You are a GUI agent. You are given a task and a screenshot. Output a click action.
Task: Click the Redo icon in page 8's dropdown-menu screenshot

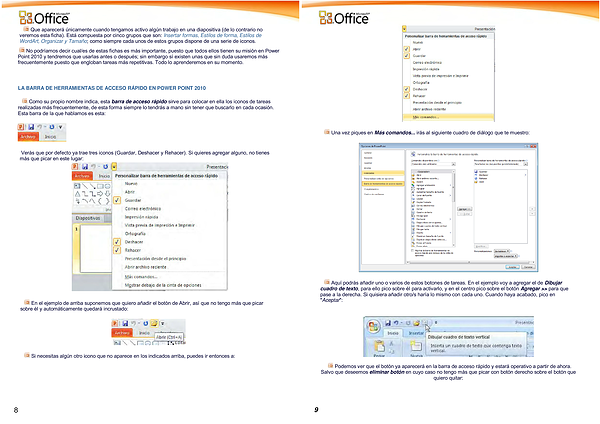(x=105, y=166)
